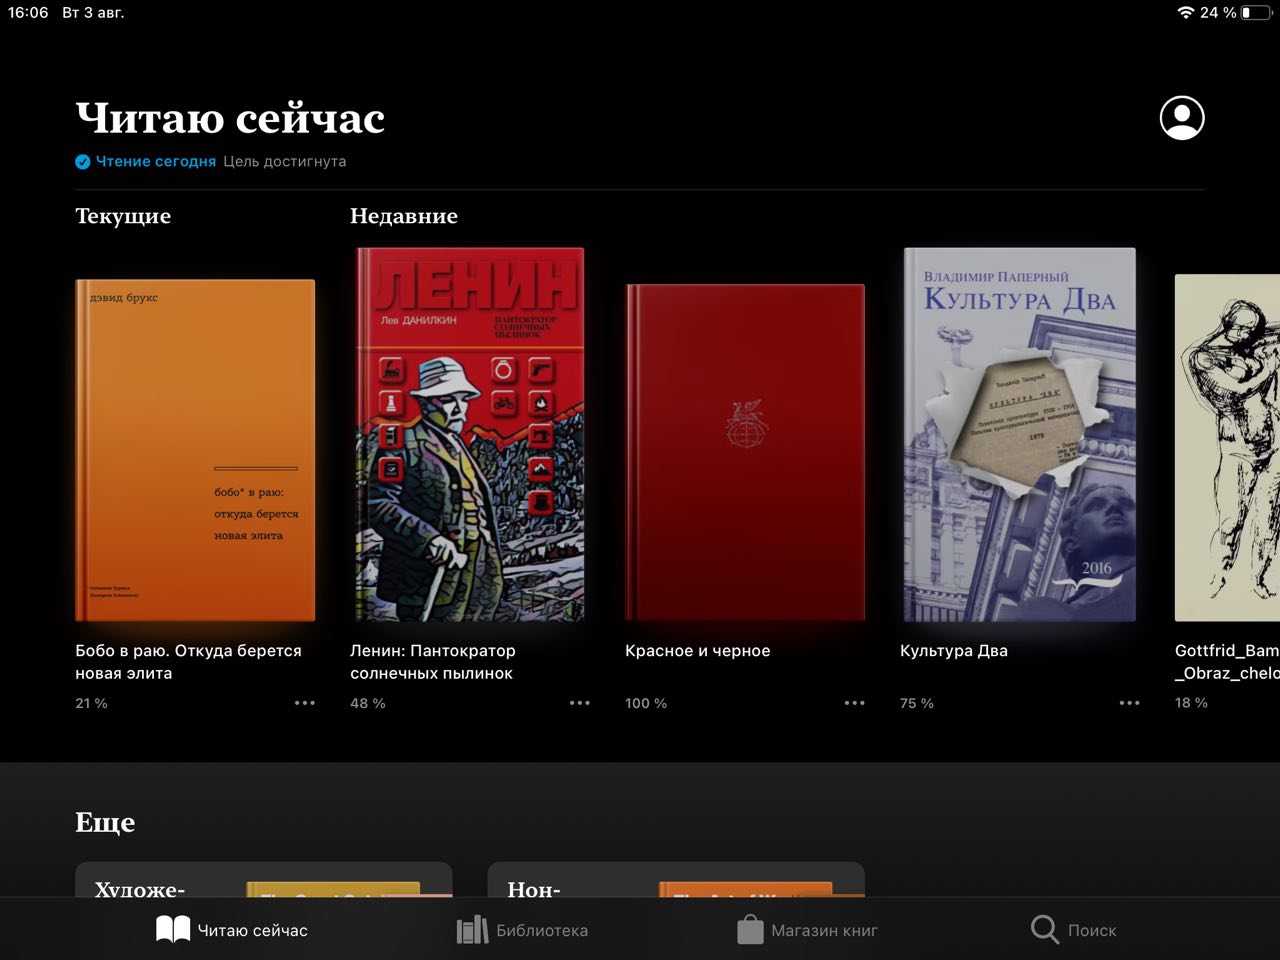Tap the Недавние section heading
The image size is (1280, 960).
404,216
